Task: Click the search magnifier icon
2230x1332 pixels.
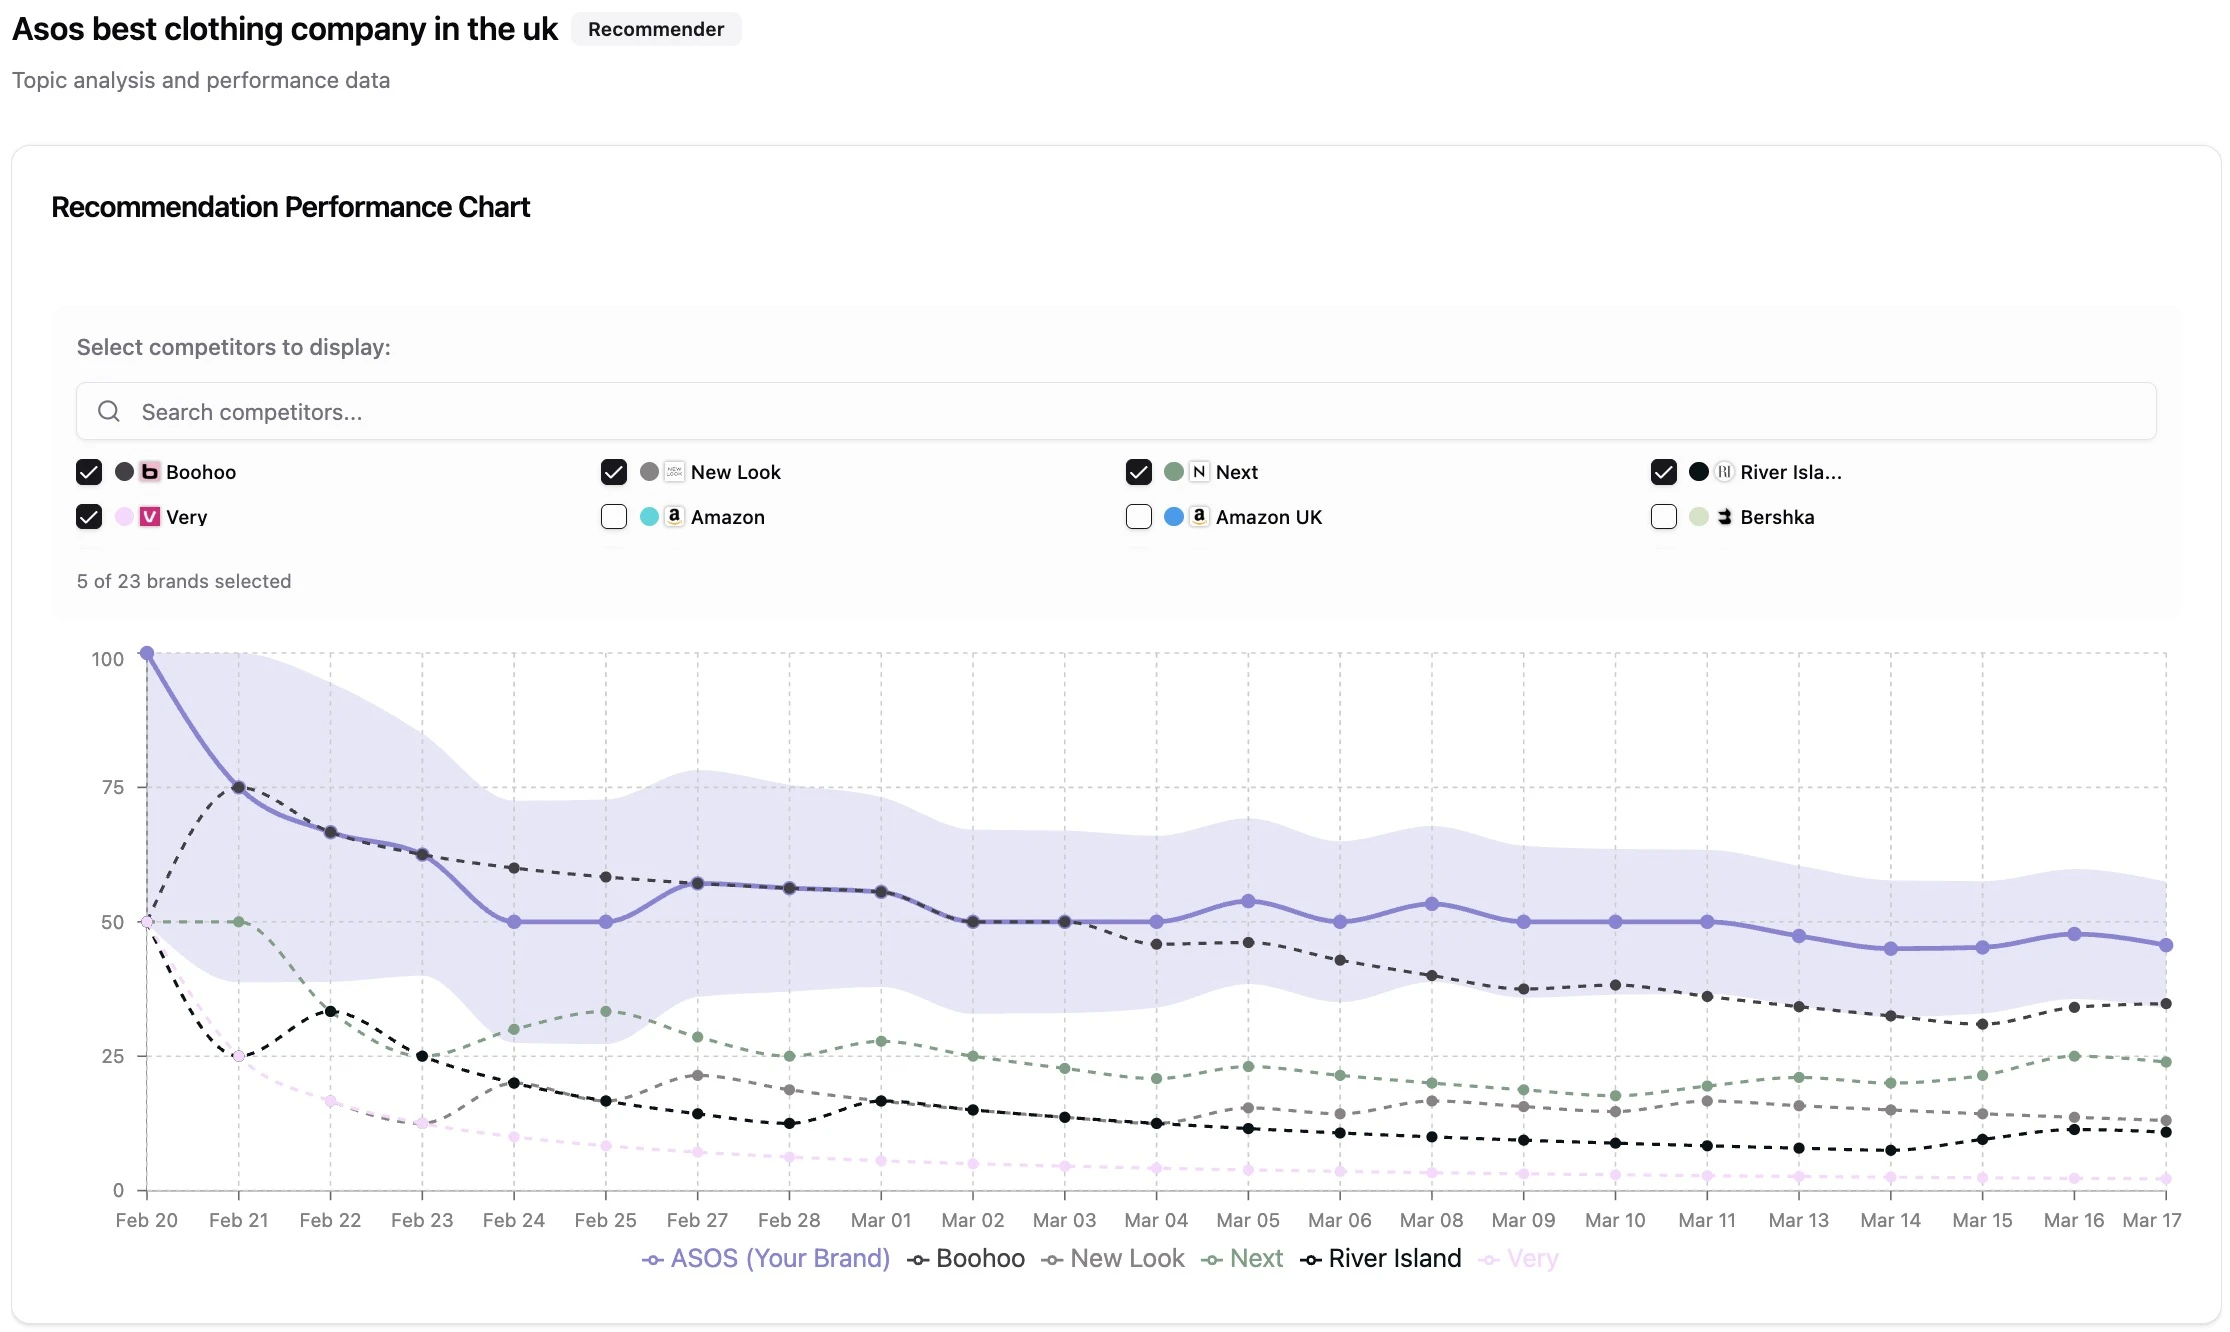Action: (109, 412)
